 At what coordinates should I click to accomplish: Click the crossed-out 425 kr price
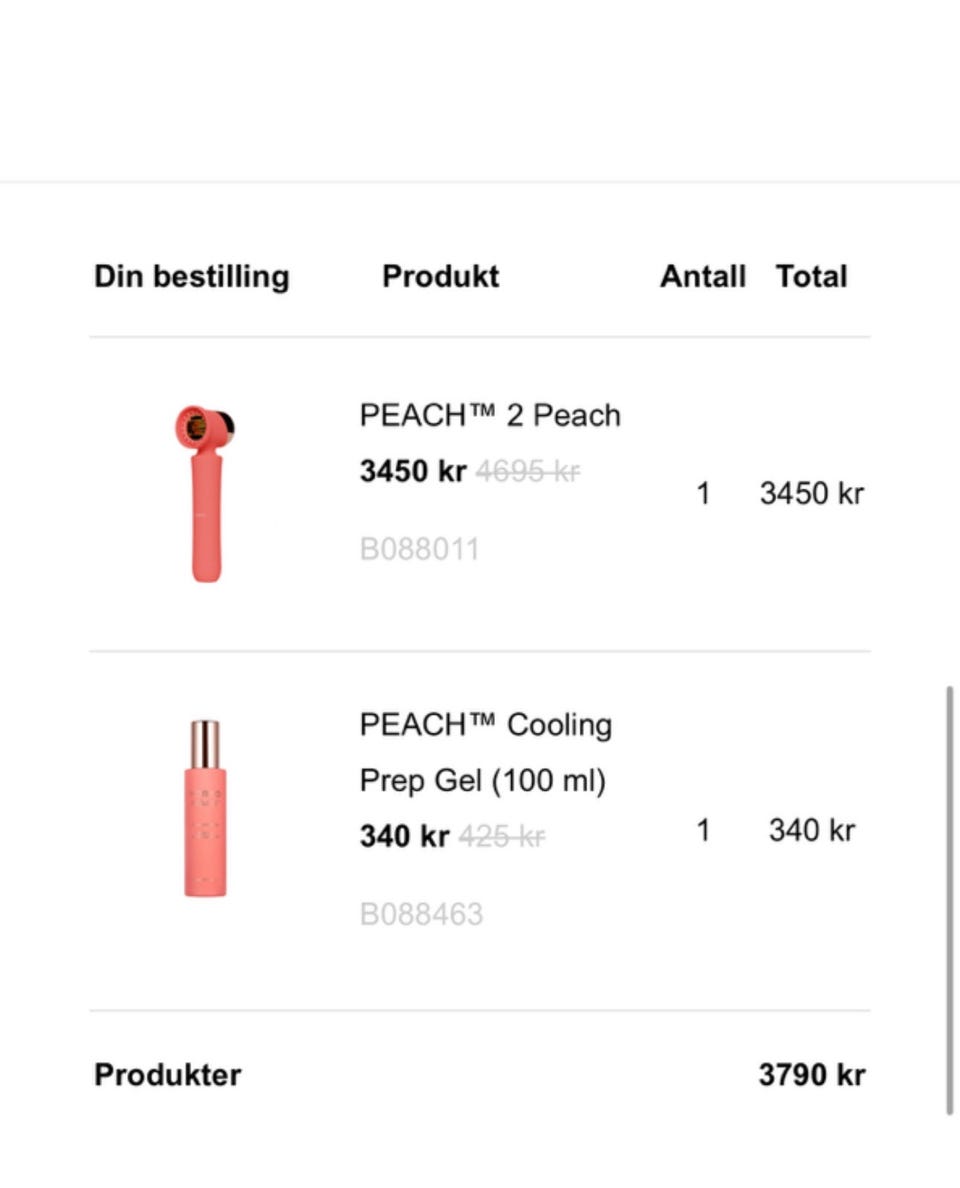point(501,836)
